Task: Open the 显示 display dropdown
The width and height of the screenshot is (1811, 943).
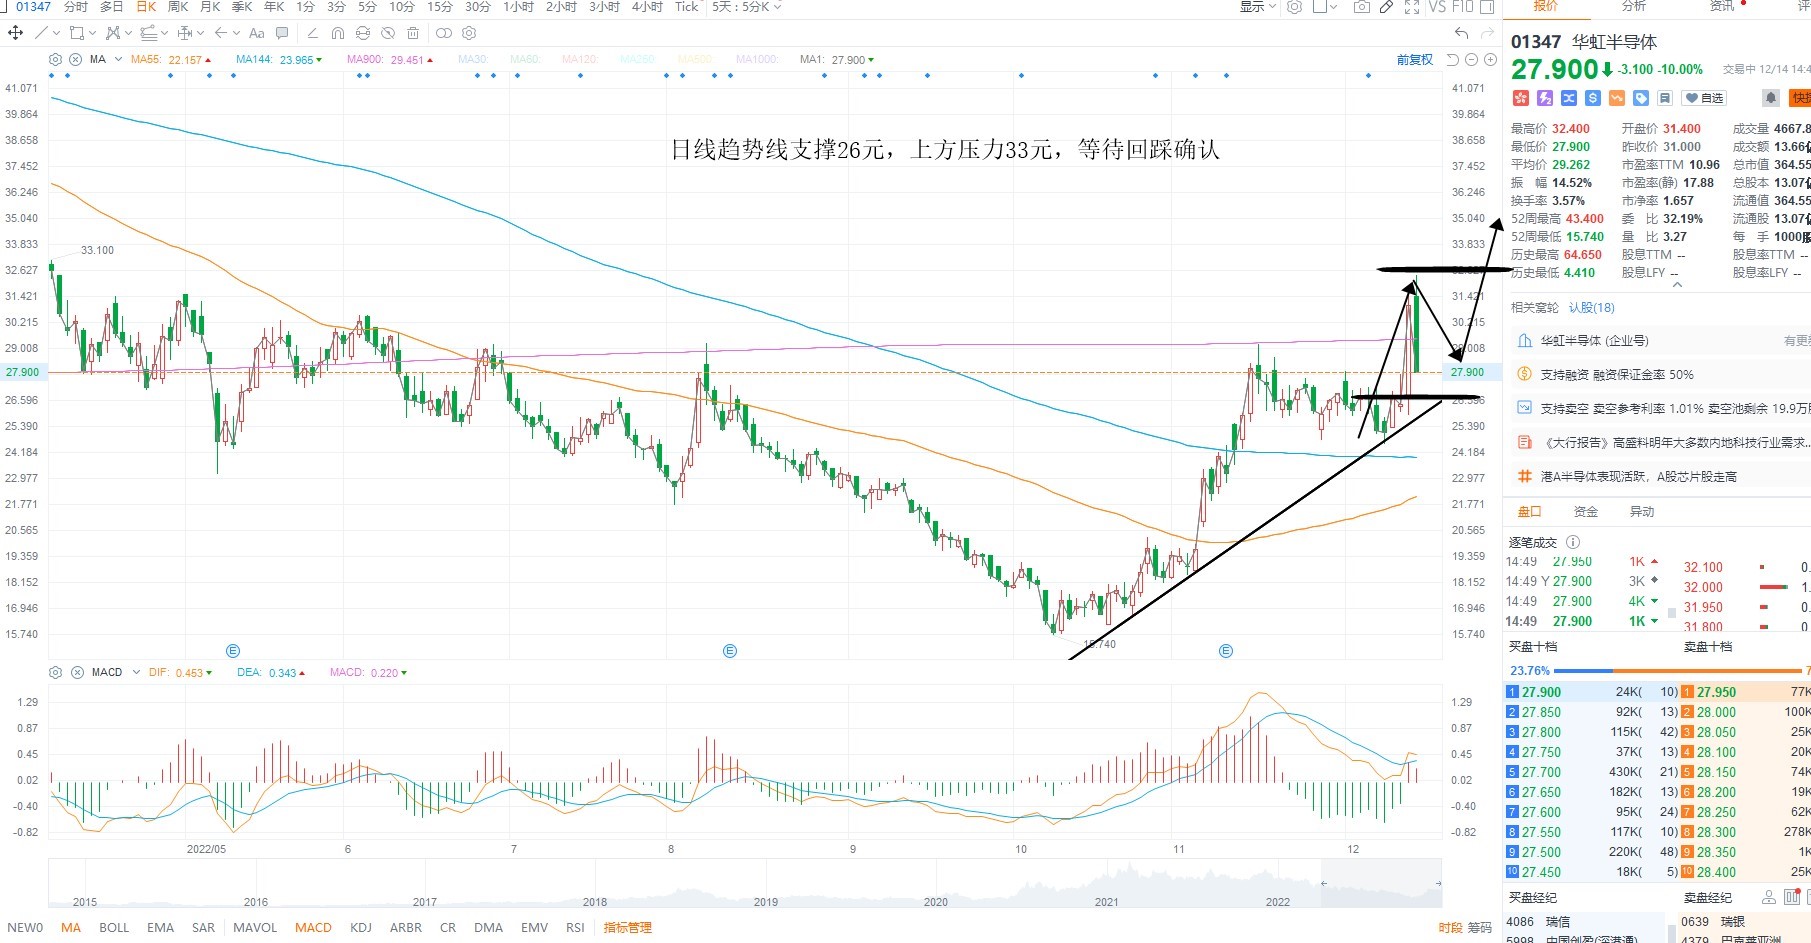Action: (1258, 7)
